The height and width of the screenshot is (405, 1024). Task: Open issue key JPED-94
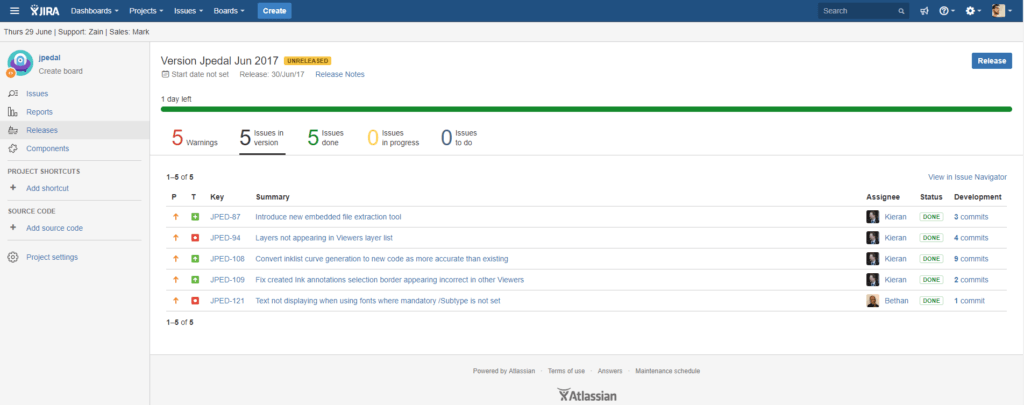225,238
